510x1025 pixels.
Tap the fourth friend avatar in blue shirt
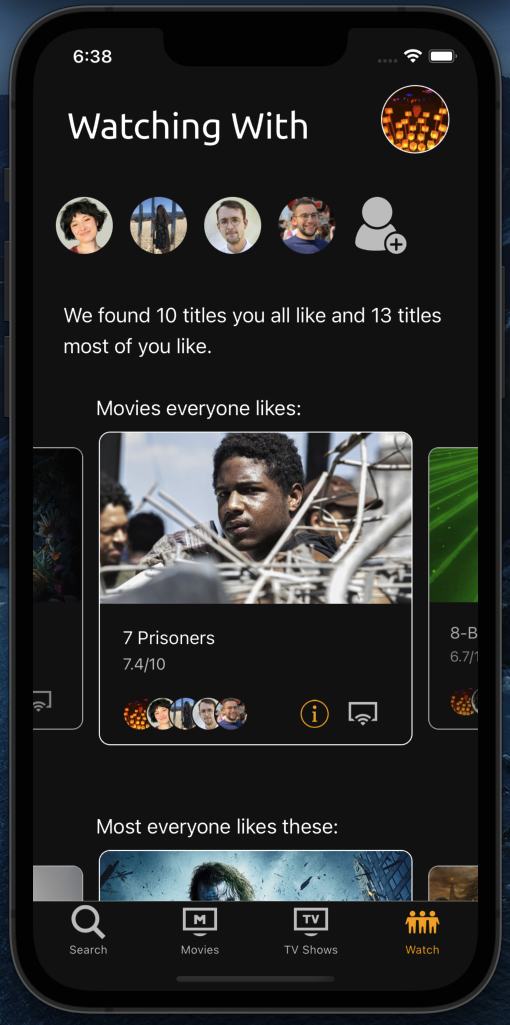pyautogui.click(x=307, y=226)
